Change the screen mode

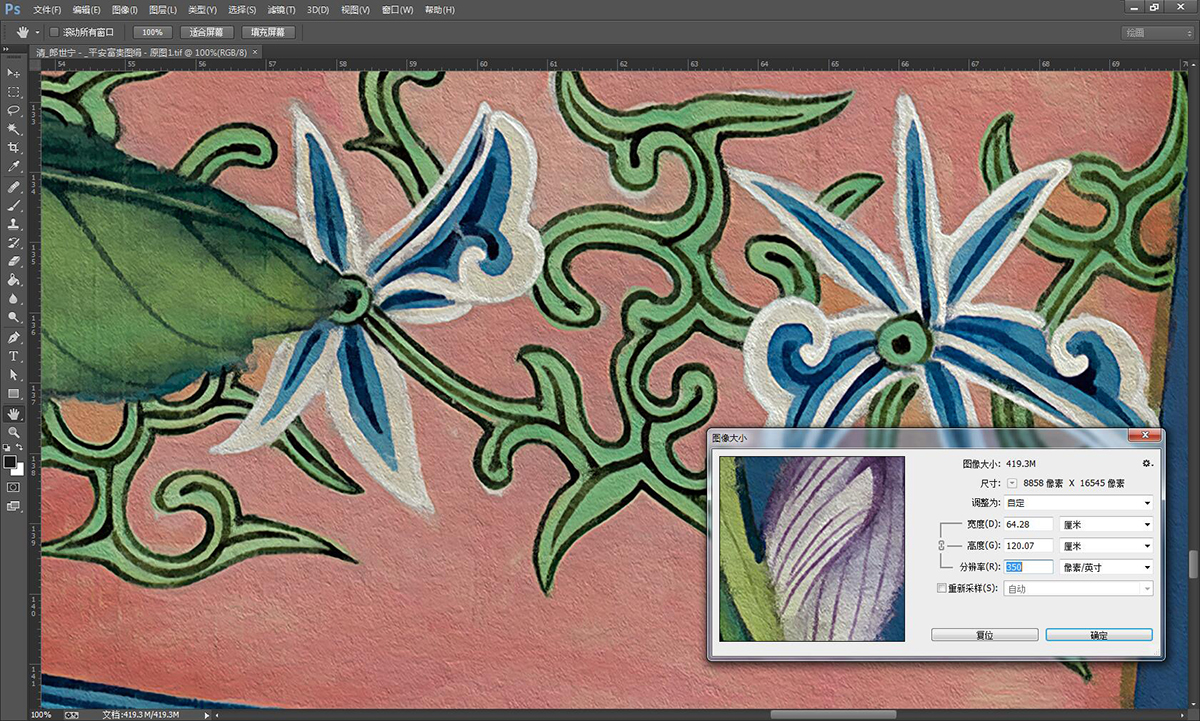click(14, 506)
